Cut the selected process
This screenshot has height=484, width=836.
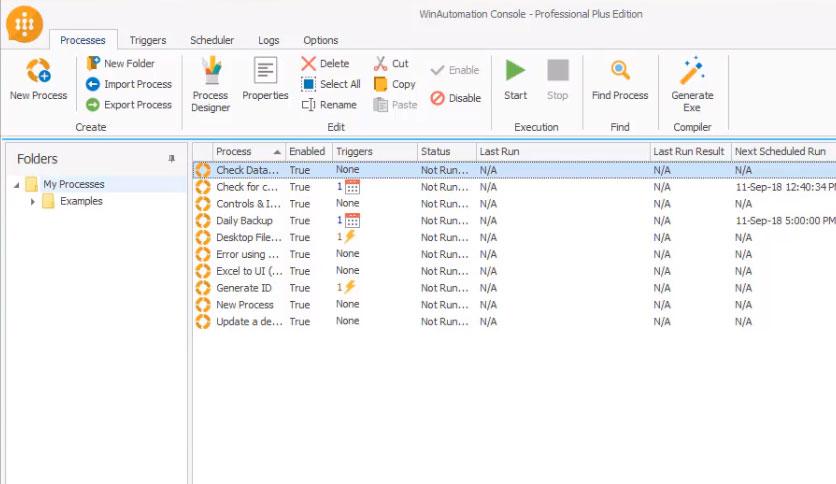tap(391, 63)
